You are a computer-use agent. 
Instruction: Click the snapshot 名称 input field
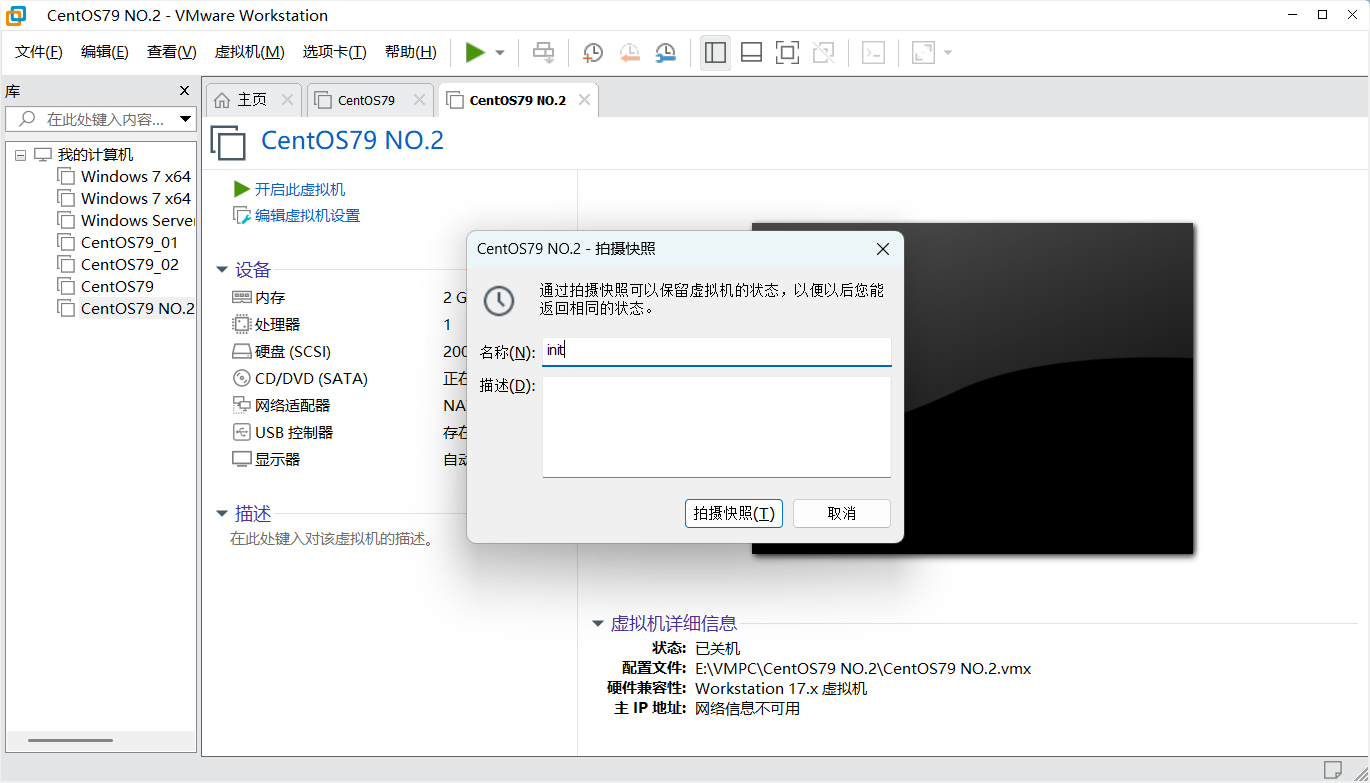(716, 352)
